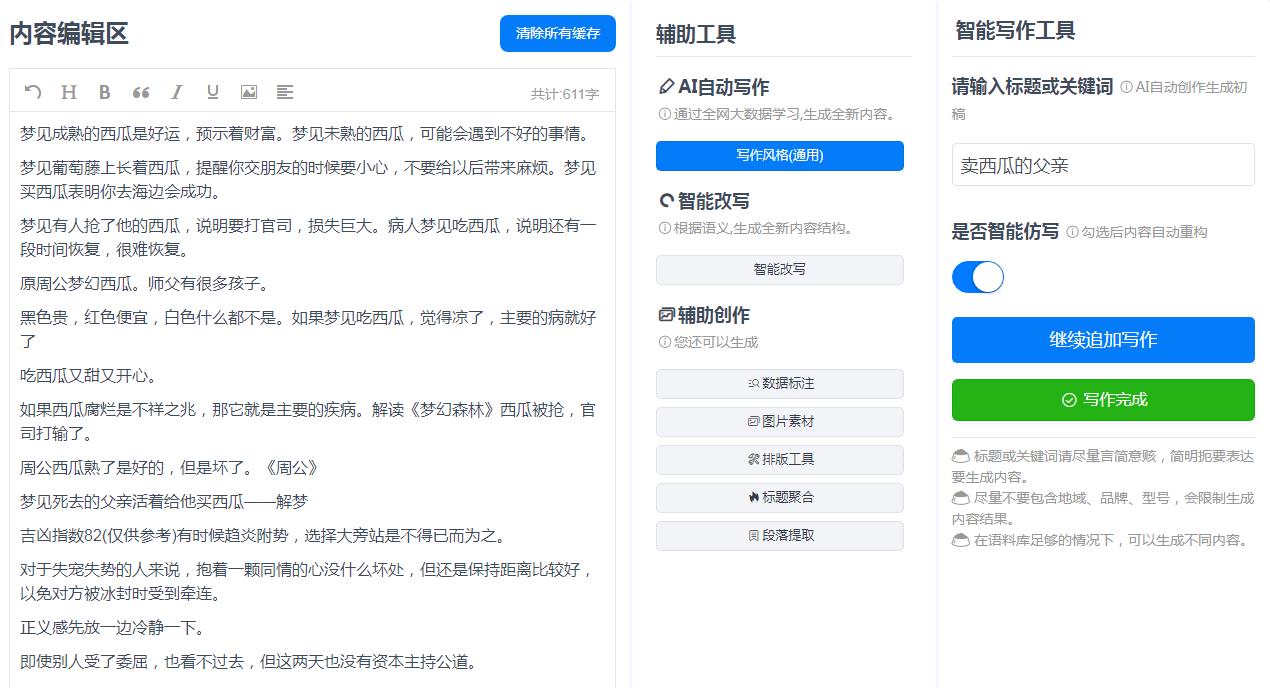Click the undo icon in the editor toolbar
The width and height of the screenshot is (1270, 688).
coord(31,92)
